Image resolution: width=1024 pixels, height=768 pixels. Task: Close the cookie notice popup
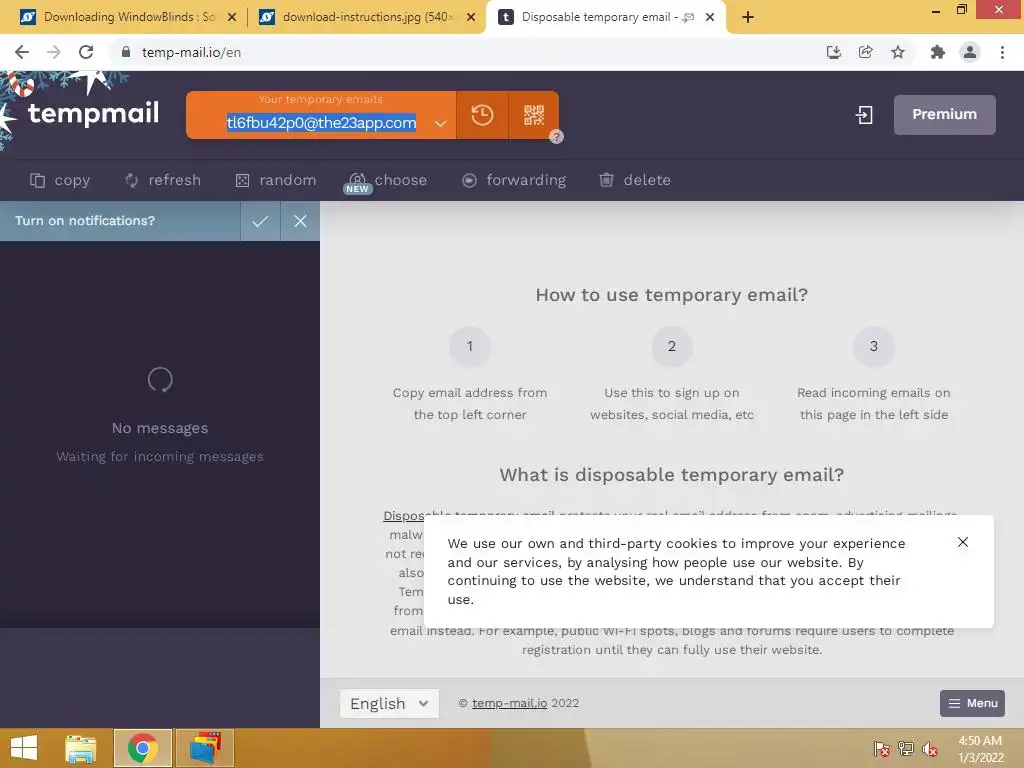pyautogui.click(x=963, y=542)
